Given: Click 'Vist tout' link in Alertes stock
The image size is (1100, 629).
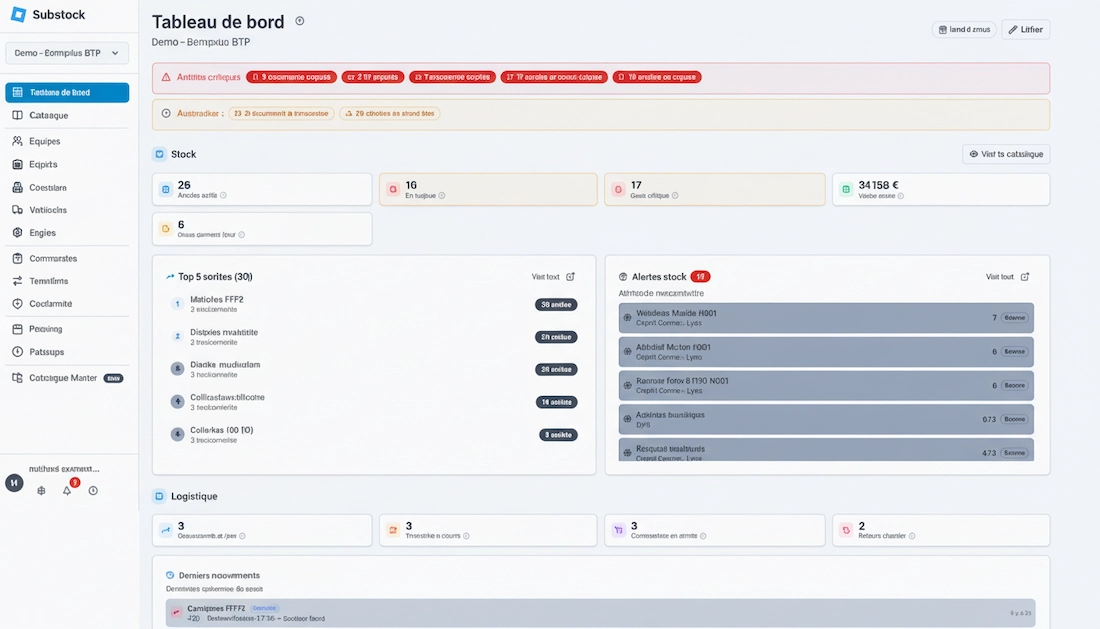Looking at the screenshot, I should tap(1000, 277).
